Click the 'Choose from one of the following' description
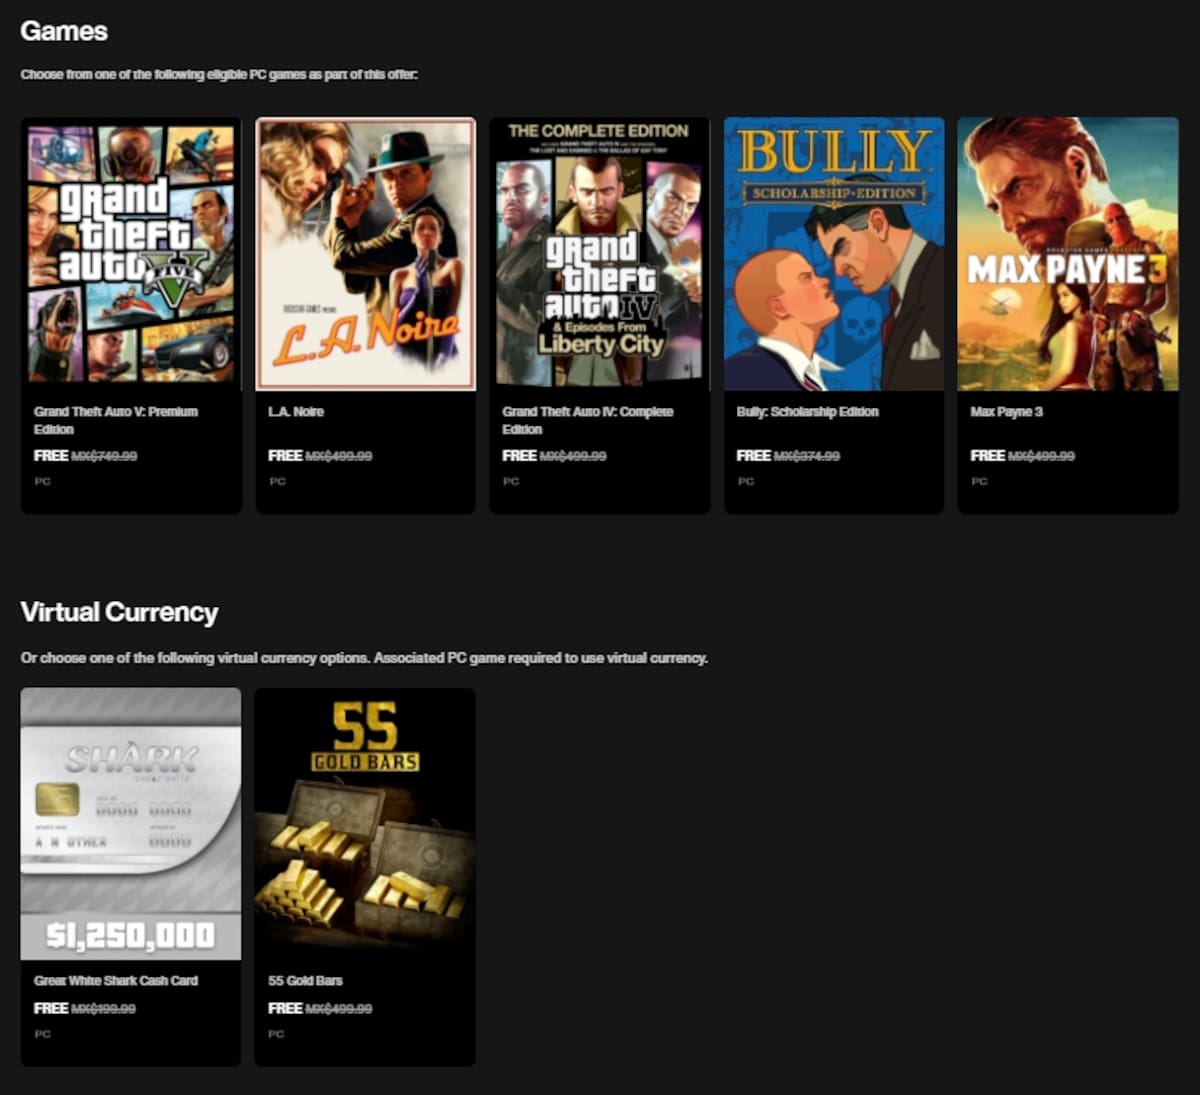The height and width of the screenshot is (1095, 1200). (x=219, y=75)
